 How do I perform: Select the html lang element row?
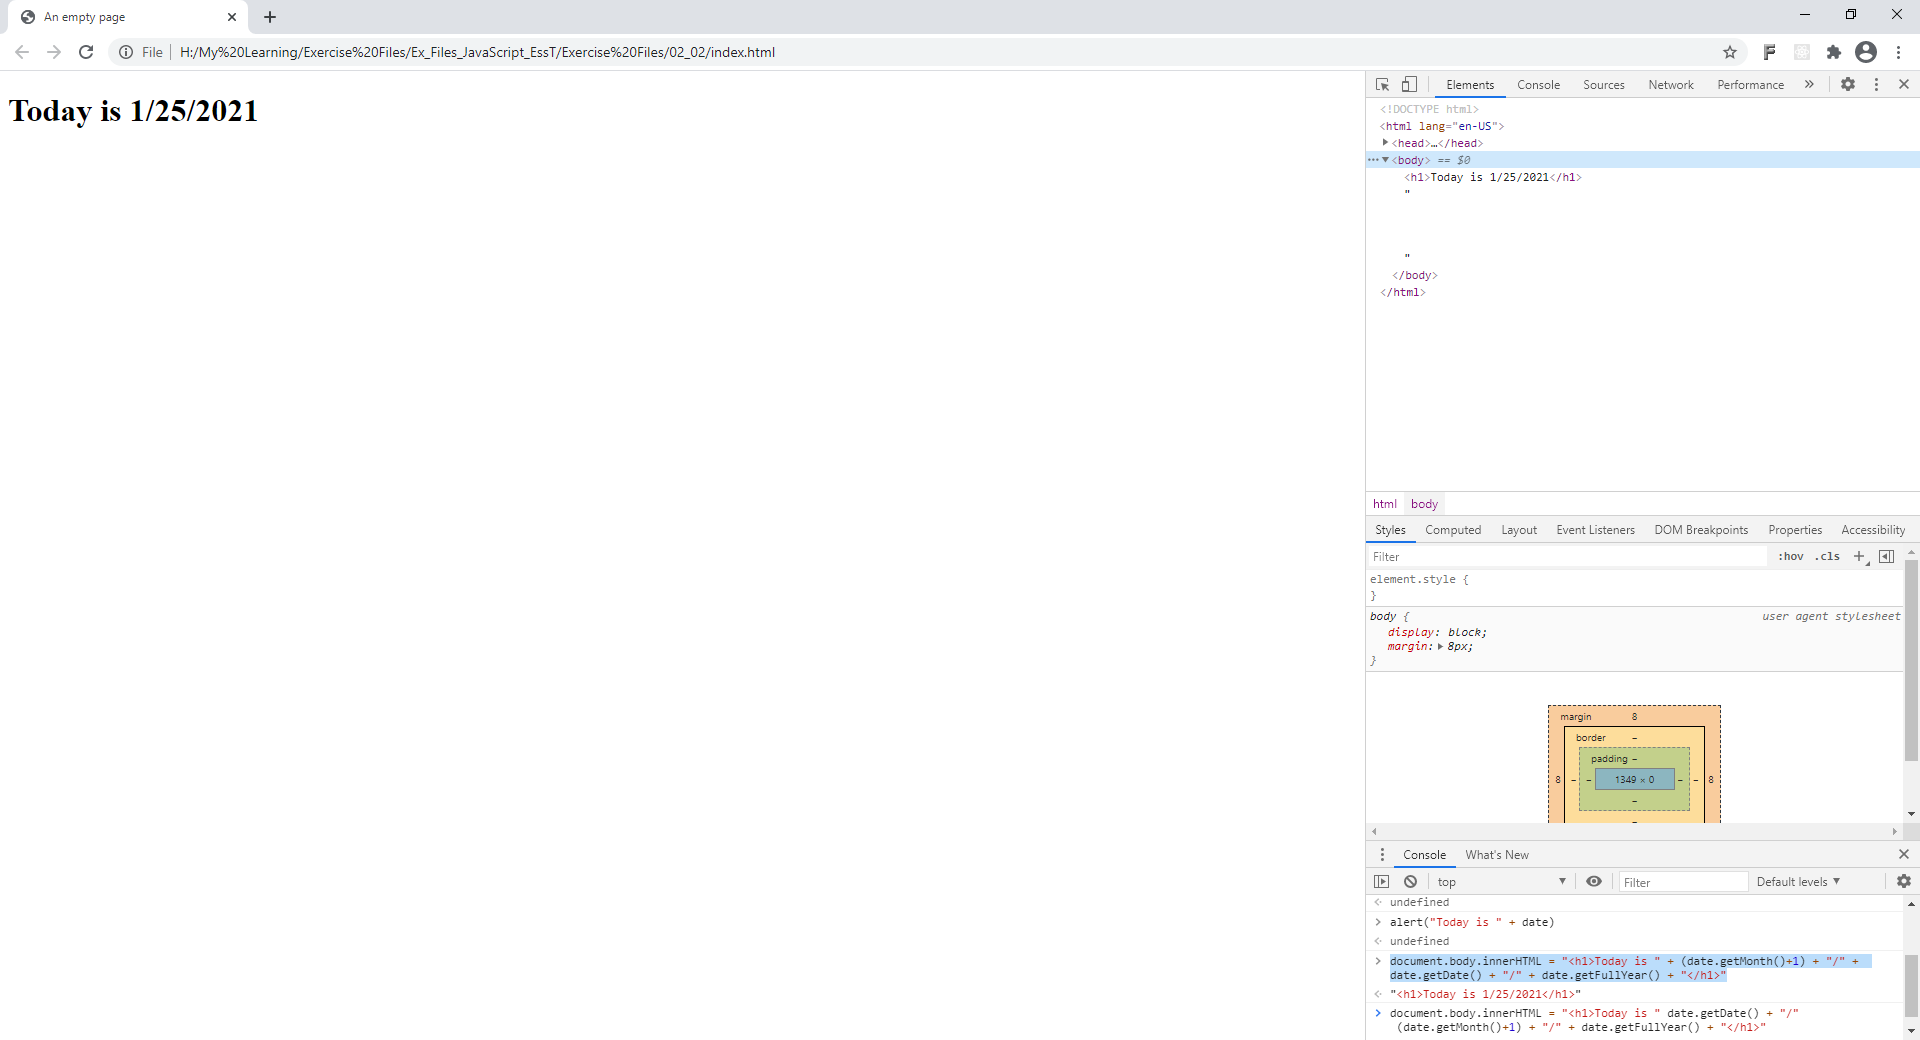1442,126
